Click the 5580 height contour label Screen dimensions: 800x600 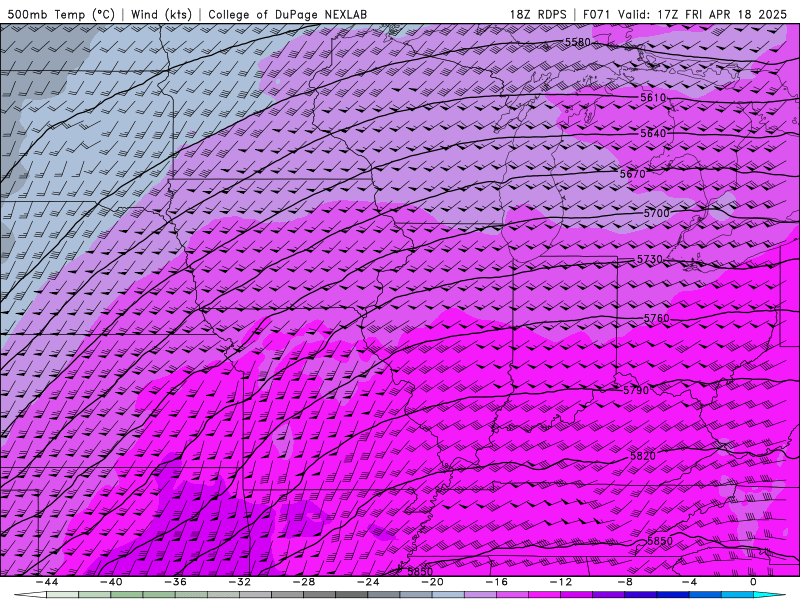(x=578, y=42)
